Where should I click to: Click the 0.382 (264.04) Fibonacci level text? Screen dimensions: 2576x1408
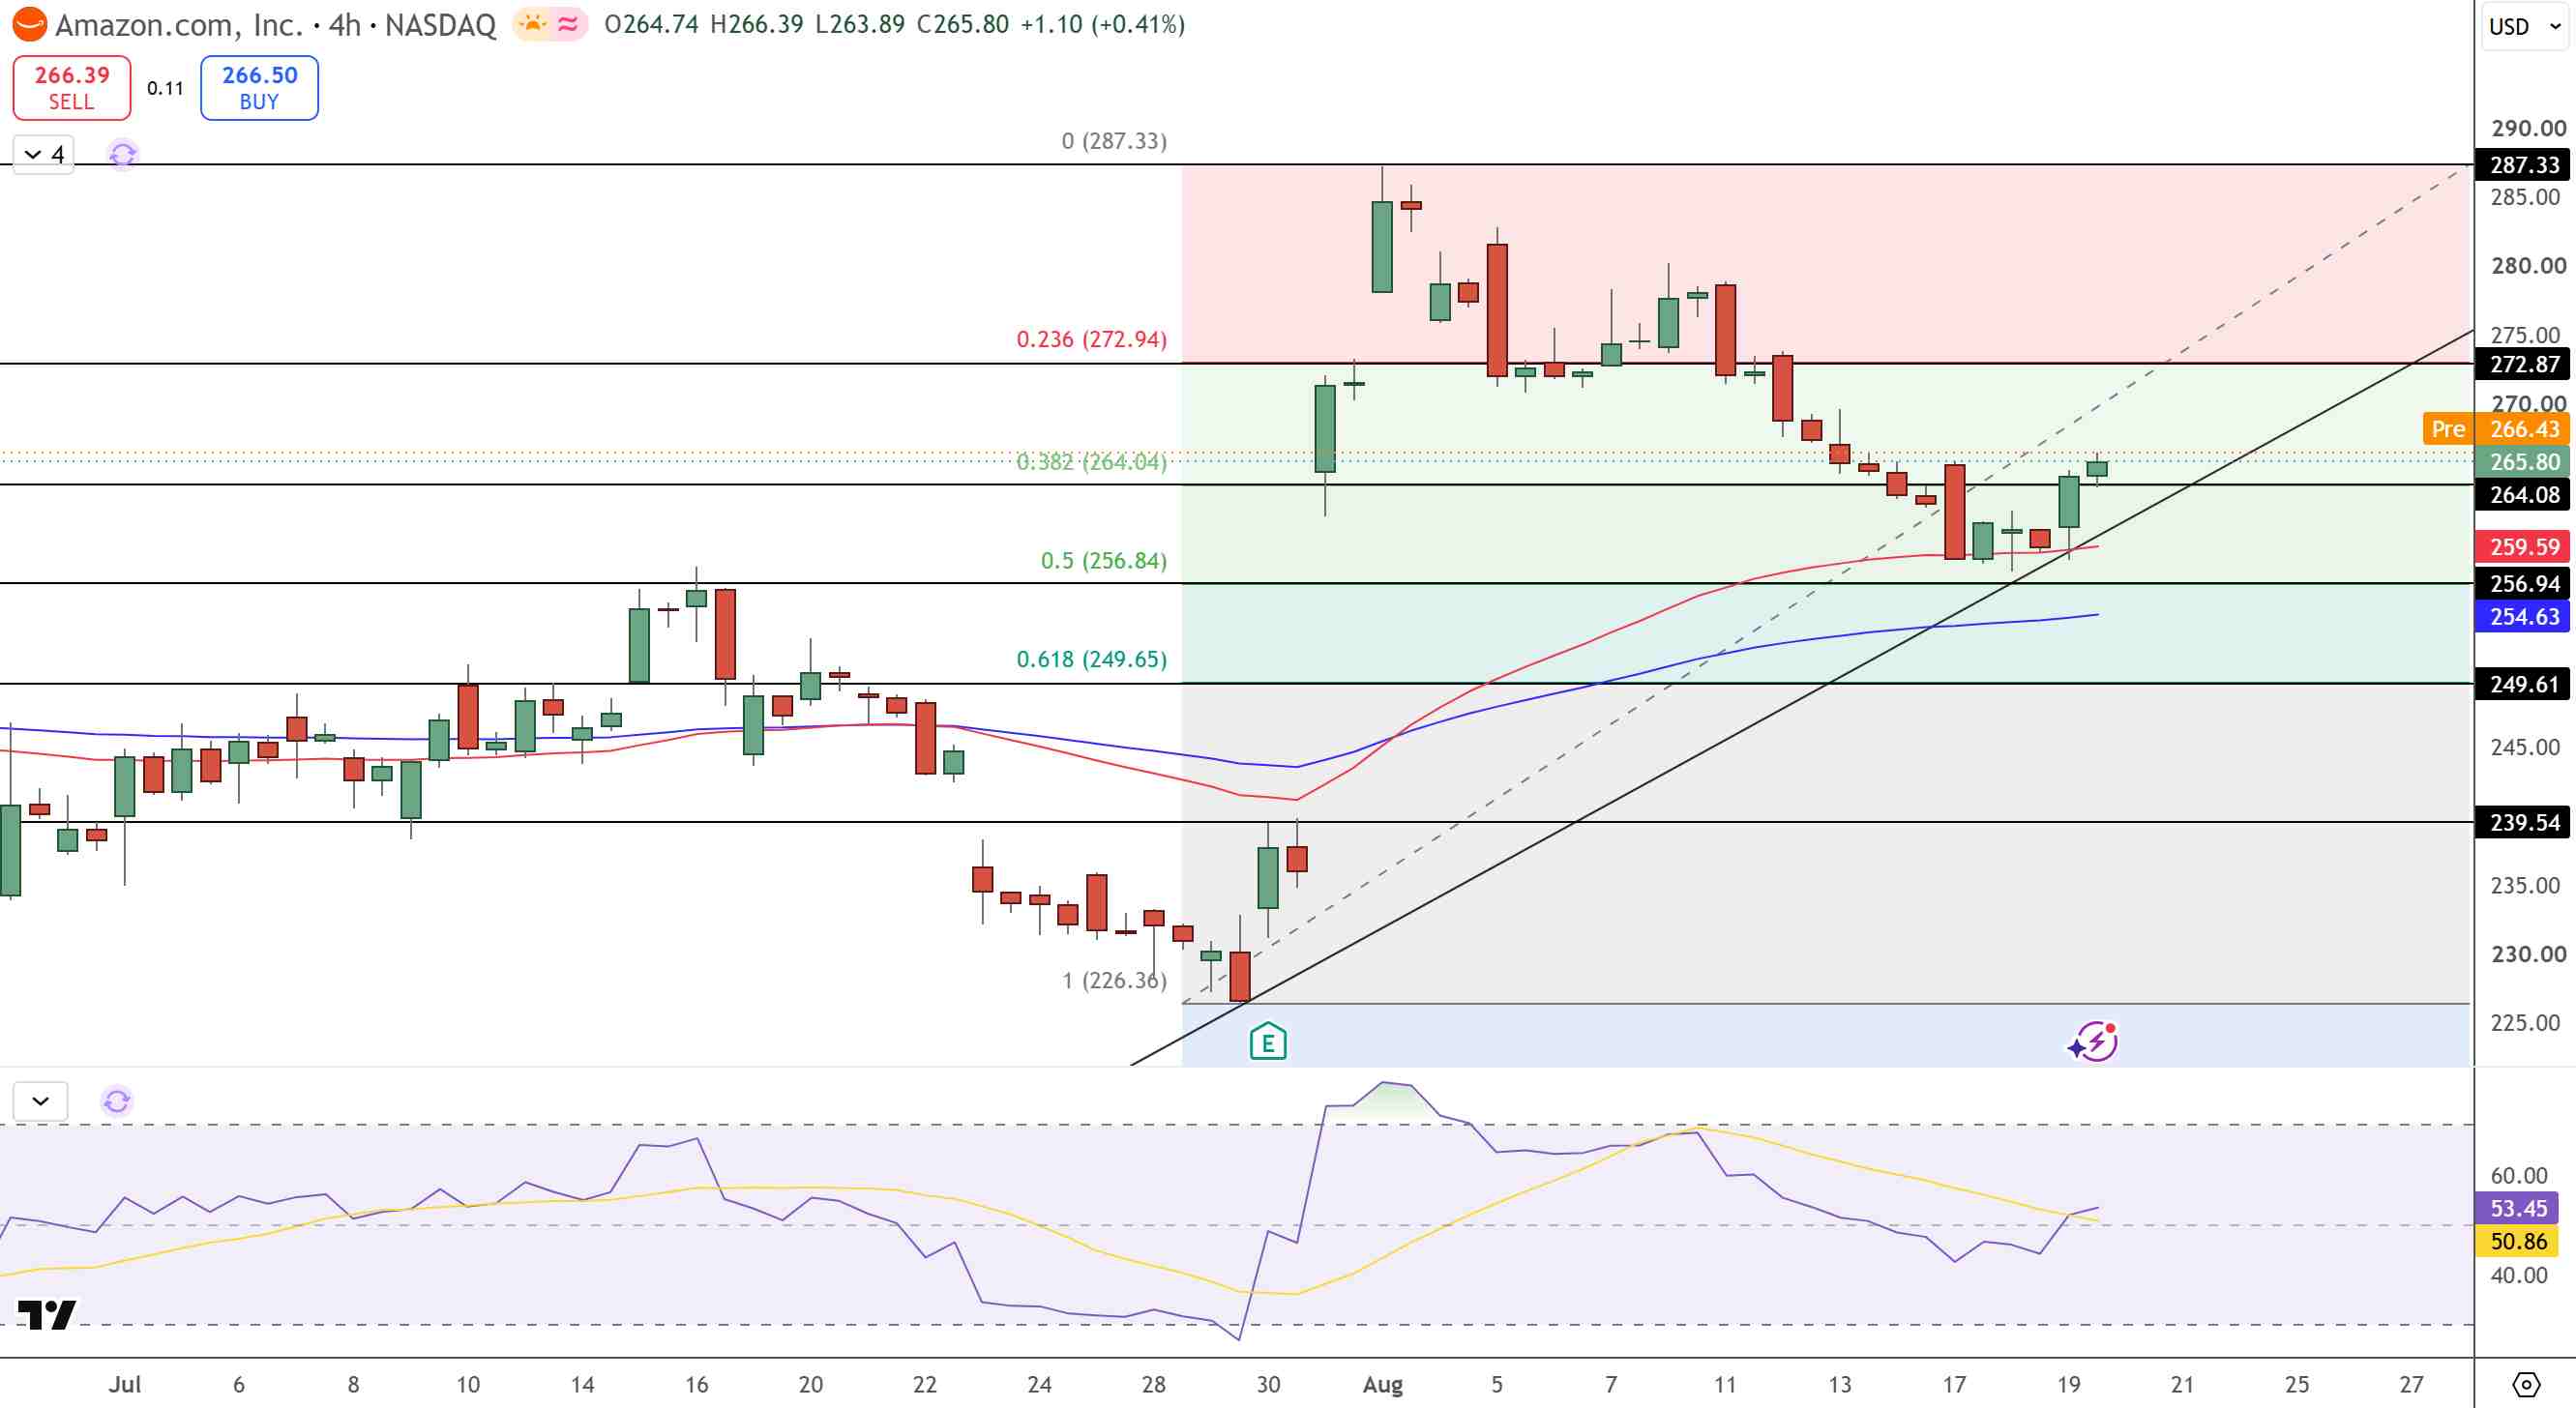[1092, 462]
